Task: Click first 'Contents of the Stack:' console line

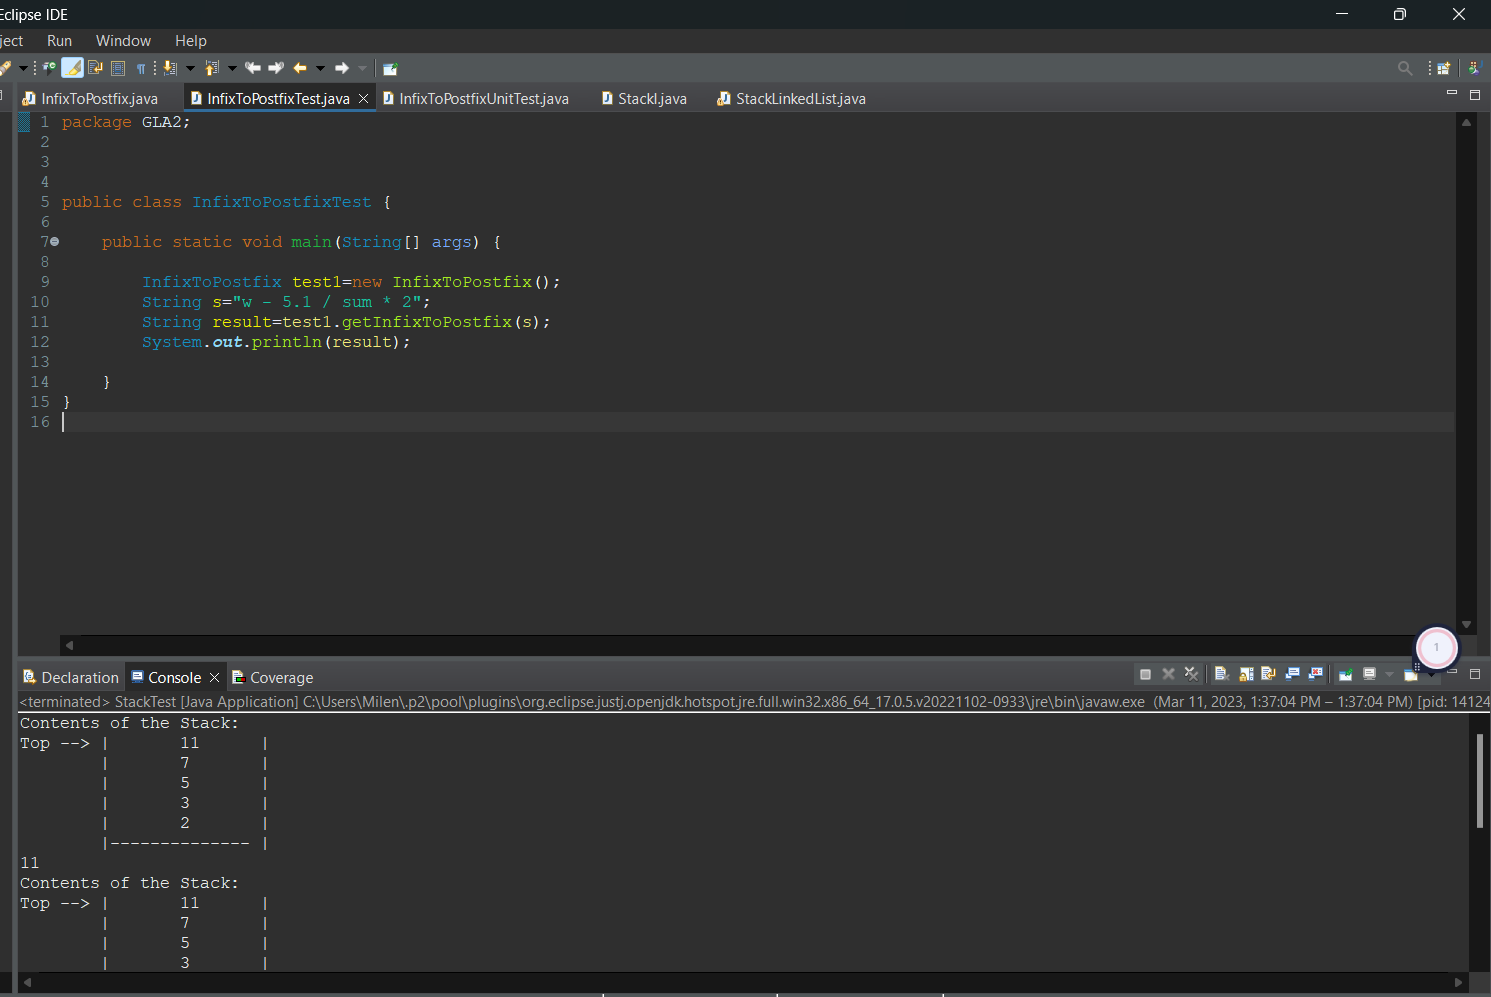Action: point(129,723)
